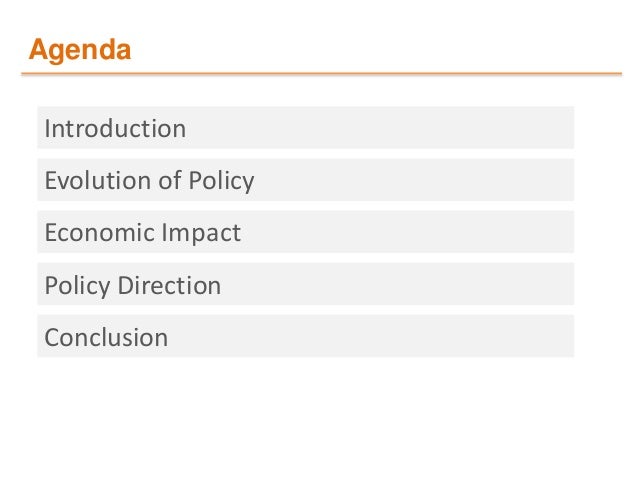Click the word Economic in the third item
Image resolution: width=638 pixels, height=479 pixels.
point(100,232)
